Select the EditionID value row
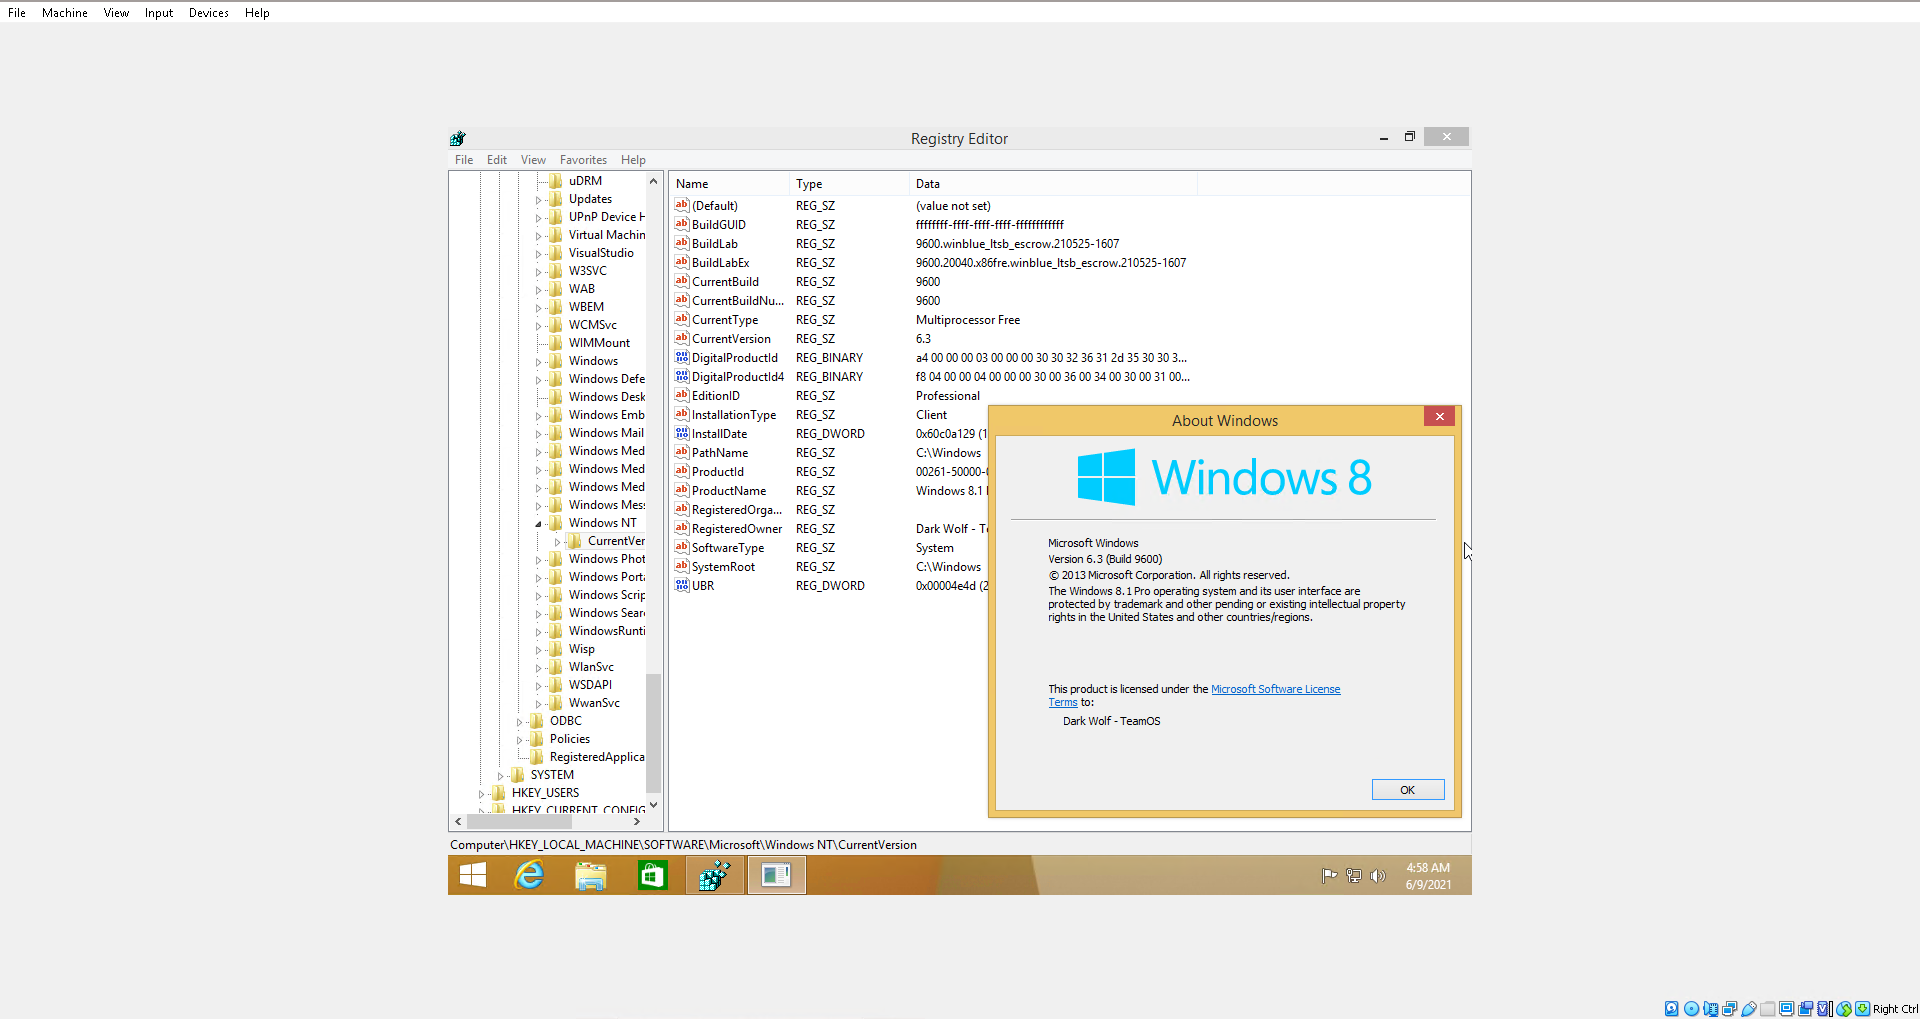This screenshot has width=1920, height=1019. point(830,396)
